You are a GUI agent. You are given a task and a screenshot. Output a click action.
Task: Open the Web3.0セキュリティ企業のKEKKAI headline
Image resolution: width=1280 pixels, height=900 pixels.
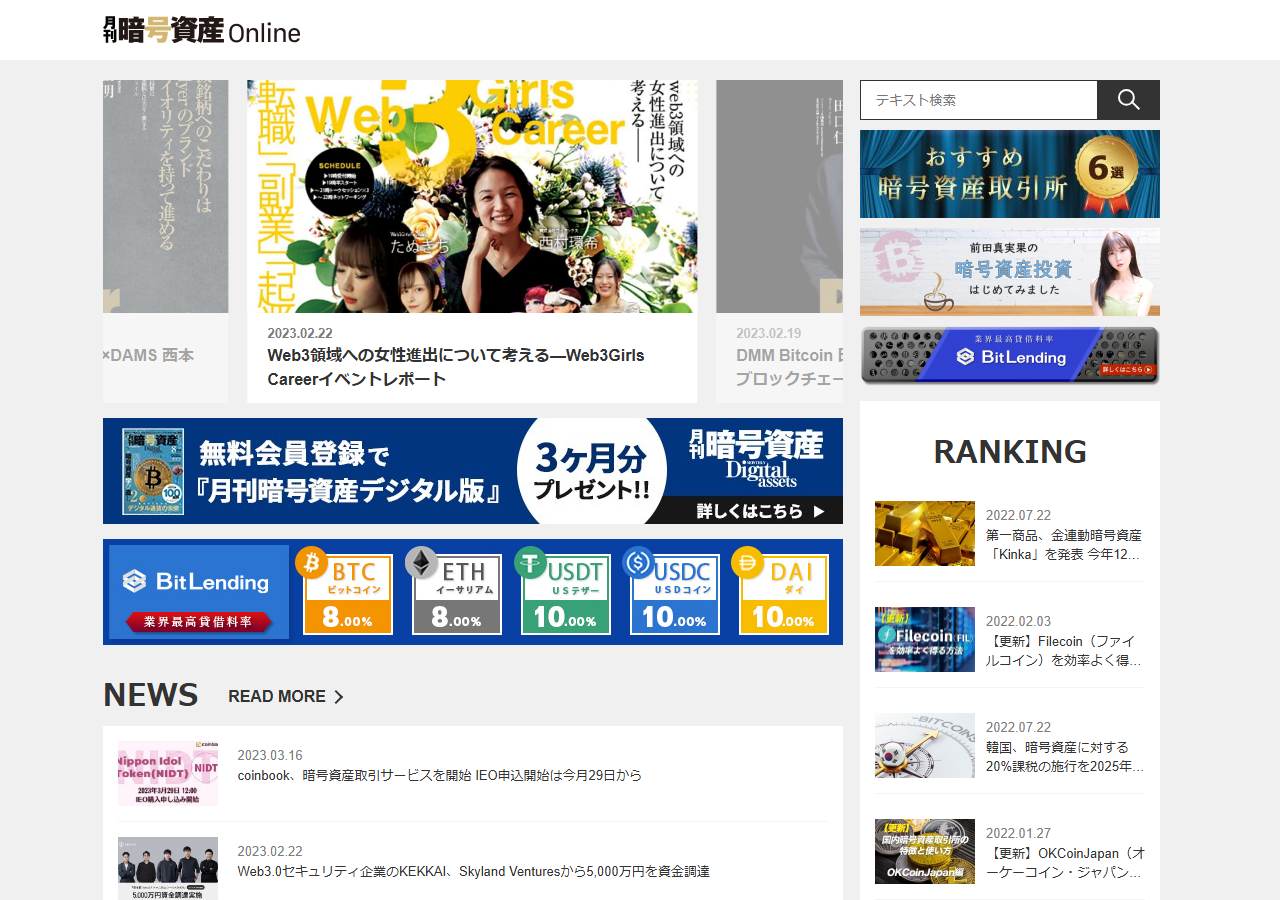click(473, 871)
